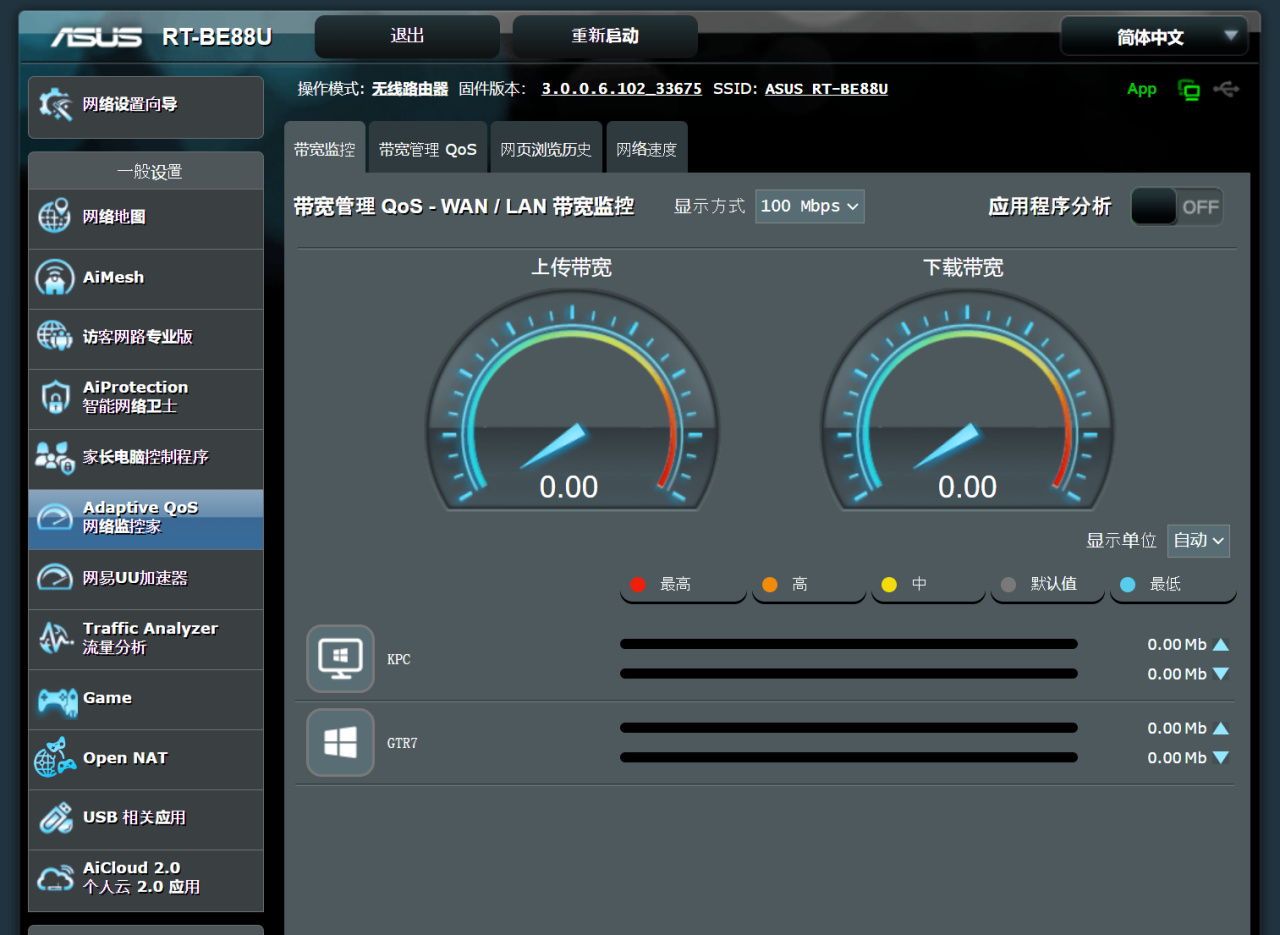Select the orange 高 priority swatch
The height and width of the screenshot is (935, 1280).
coord(770,584)
